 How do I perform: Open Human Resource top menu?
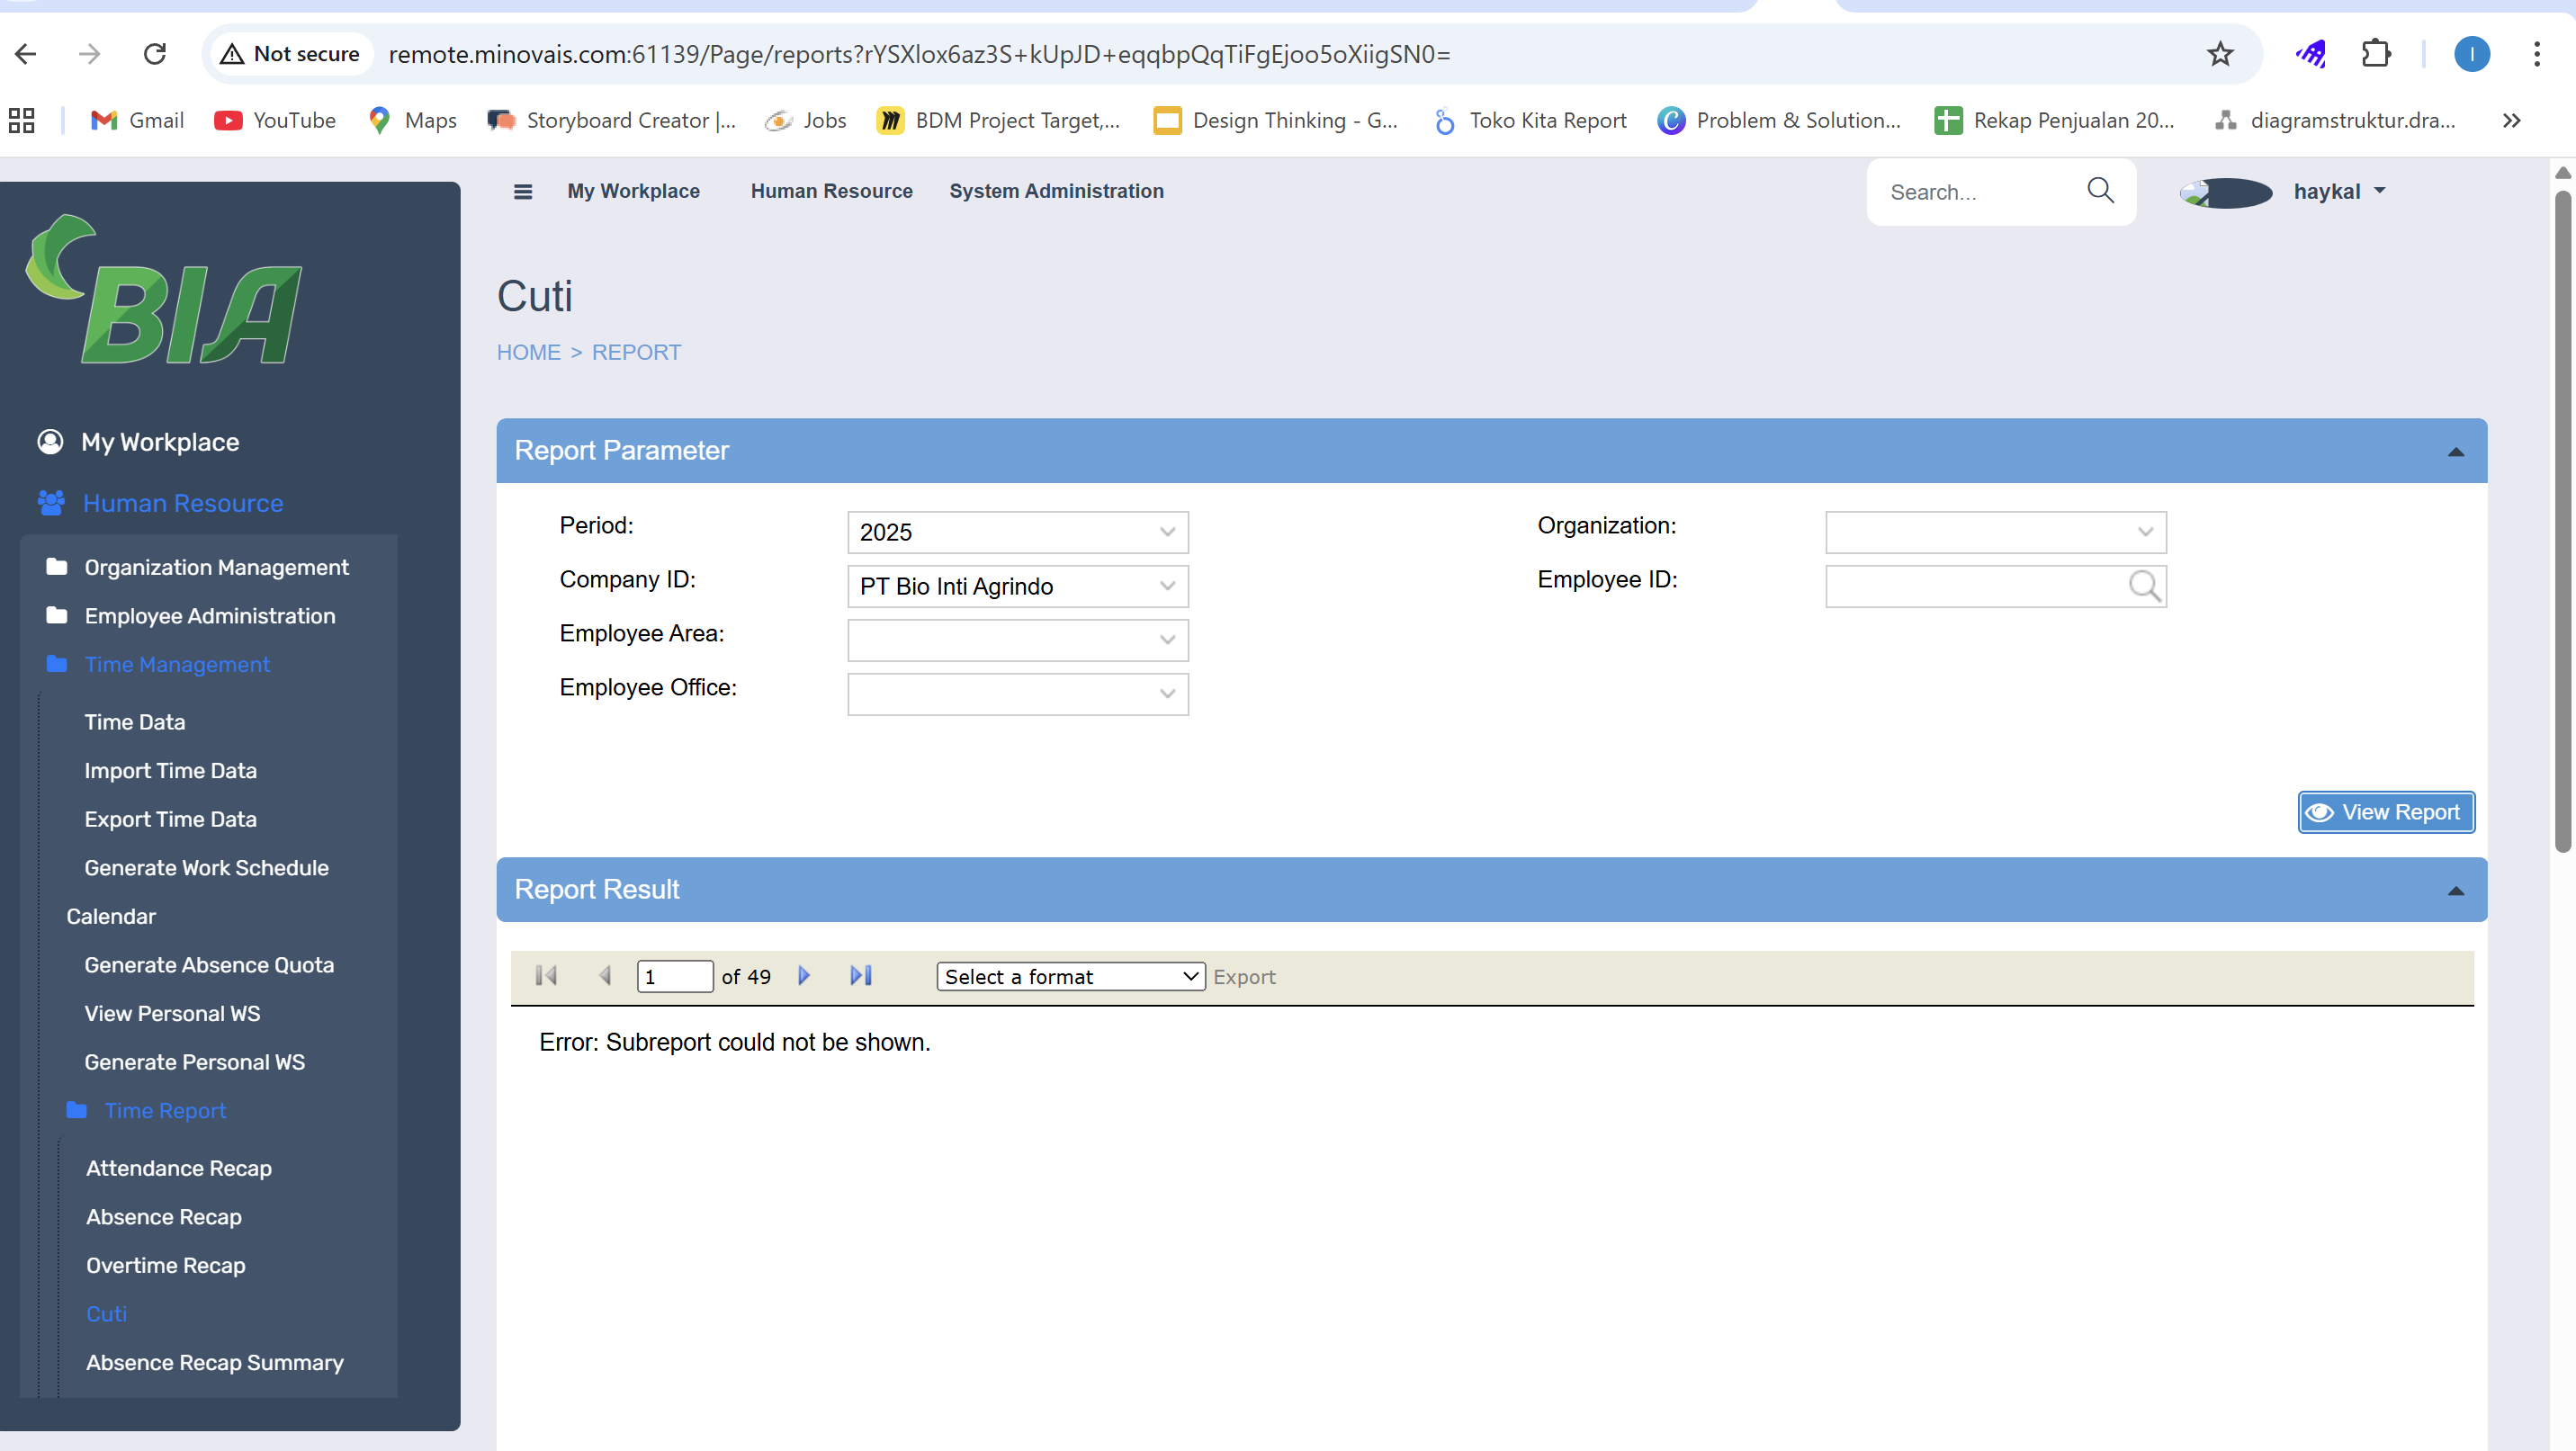coord(831,191)
